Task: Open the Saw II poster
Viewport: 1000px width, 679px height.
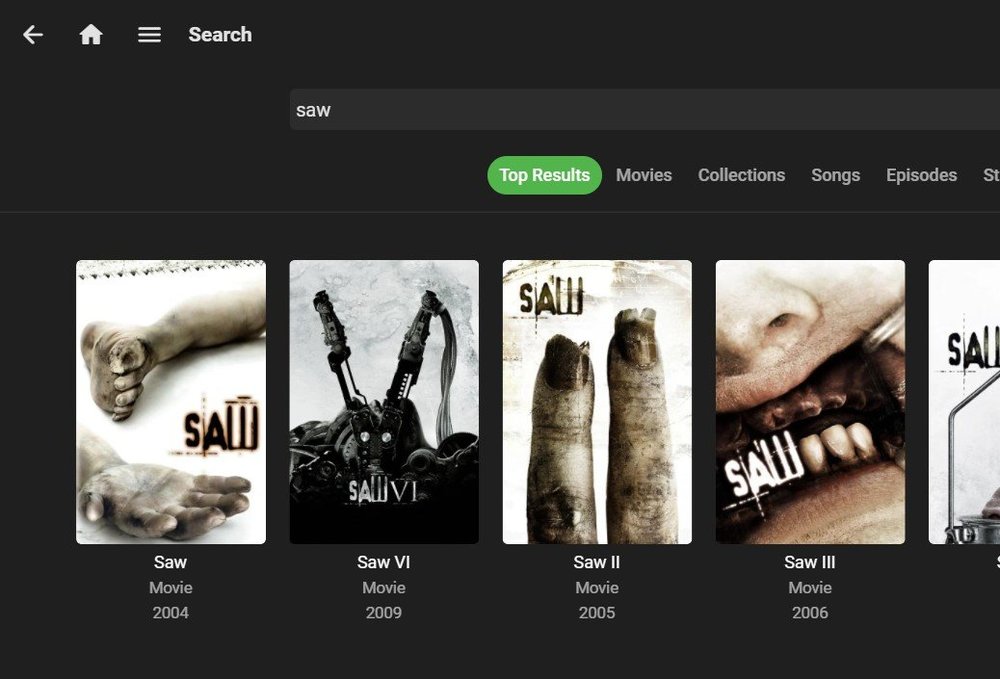Action: pos(597,400)
